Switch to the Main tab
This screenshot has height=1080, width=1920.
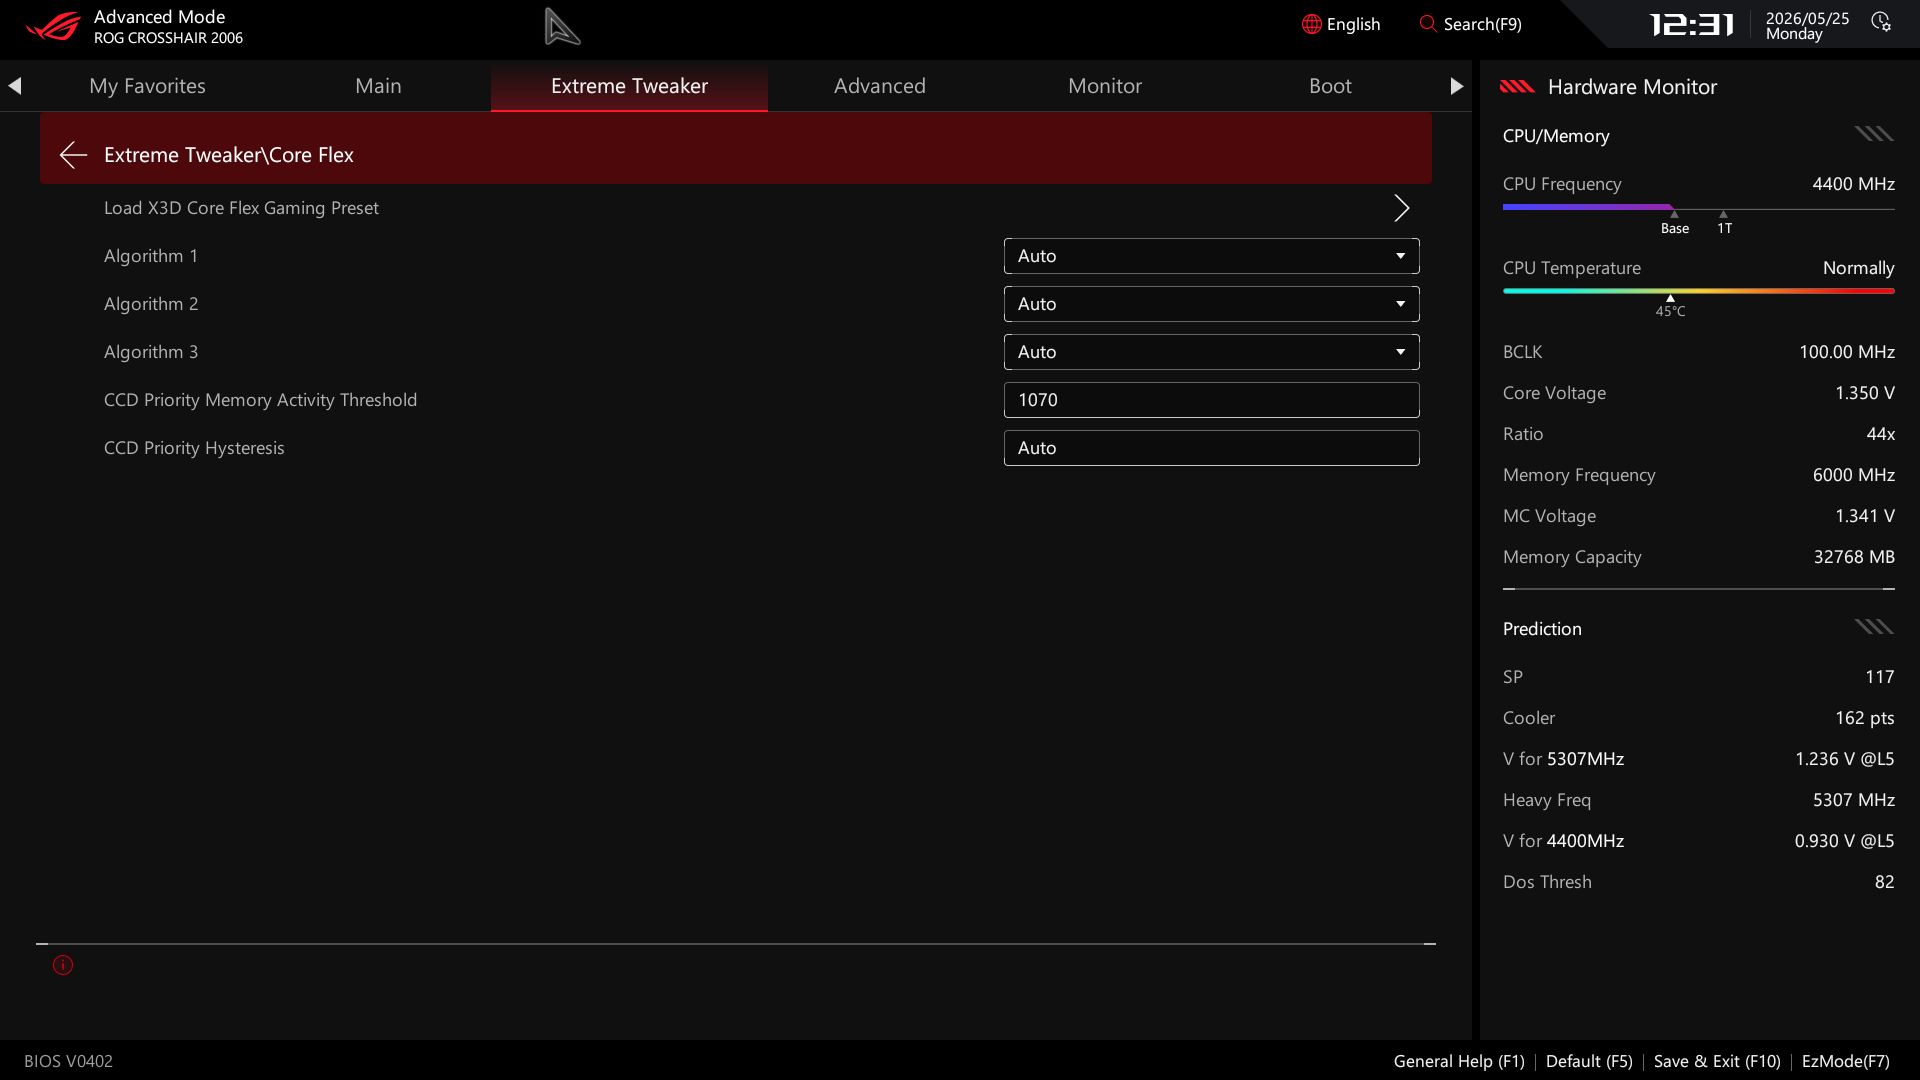click(378, 86)
